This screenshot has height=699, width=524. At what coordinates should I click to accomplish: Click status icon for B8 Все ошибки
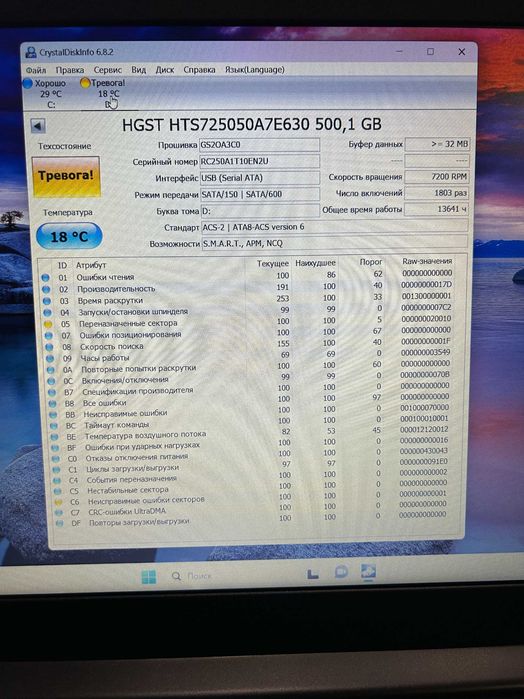[53, 403]
